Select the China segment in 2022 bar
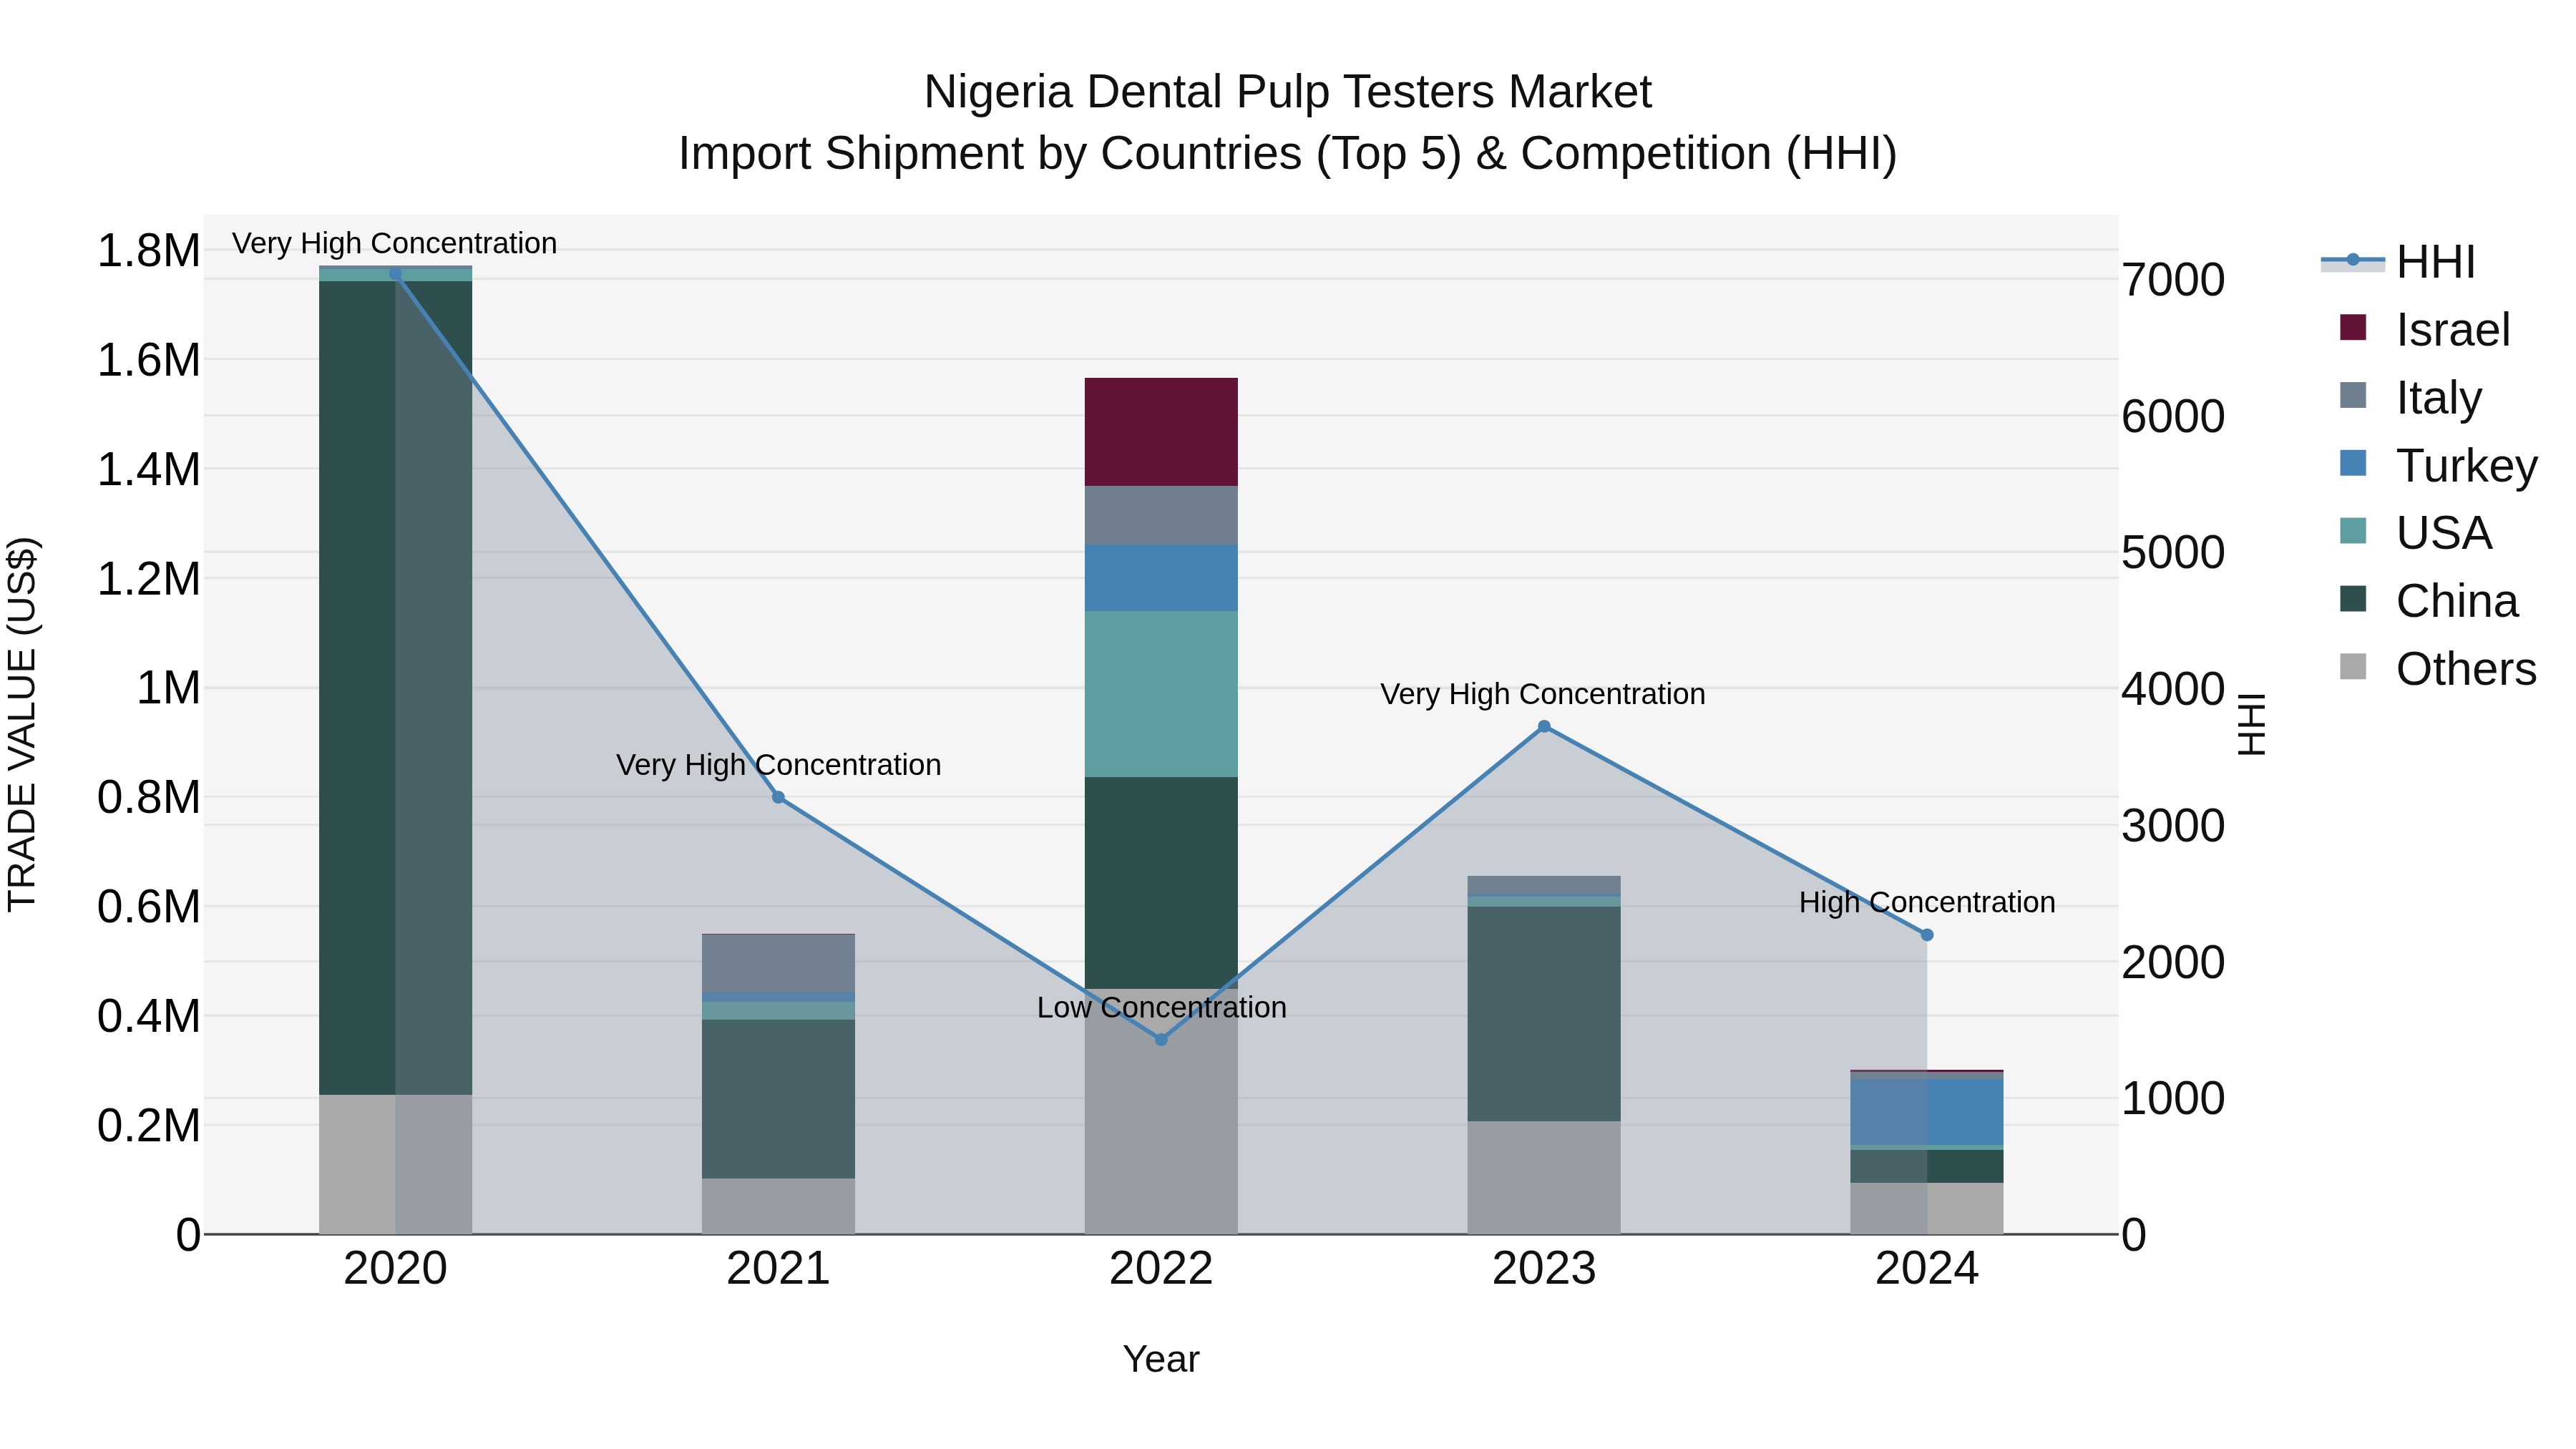Image resolution: width=2576 pixels, height=1449 pixels. tap(1161, 883)
